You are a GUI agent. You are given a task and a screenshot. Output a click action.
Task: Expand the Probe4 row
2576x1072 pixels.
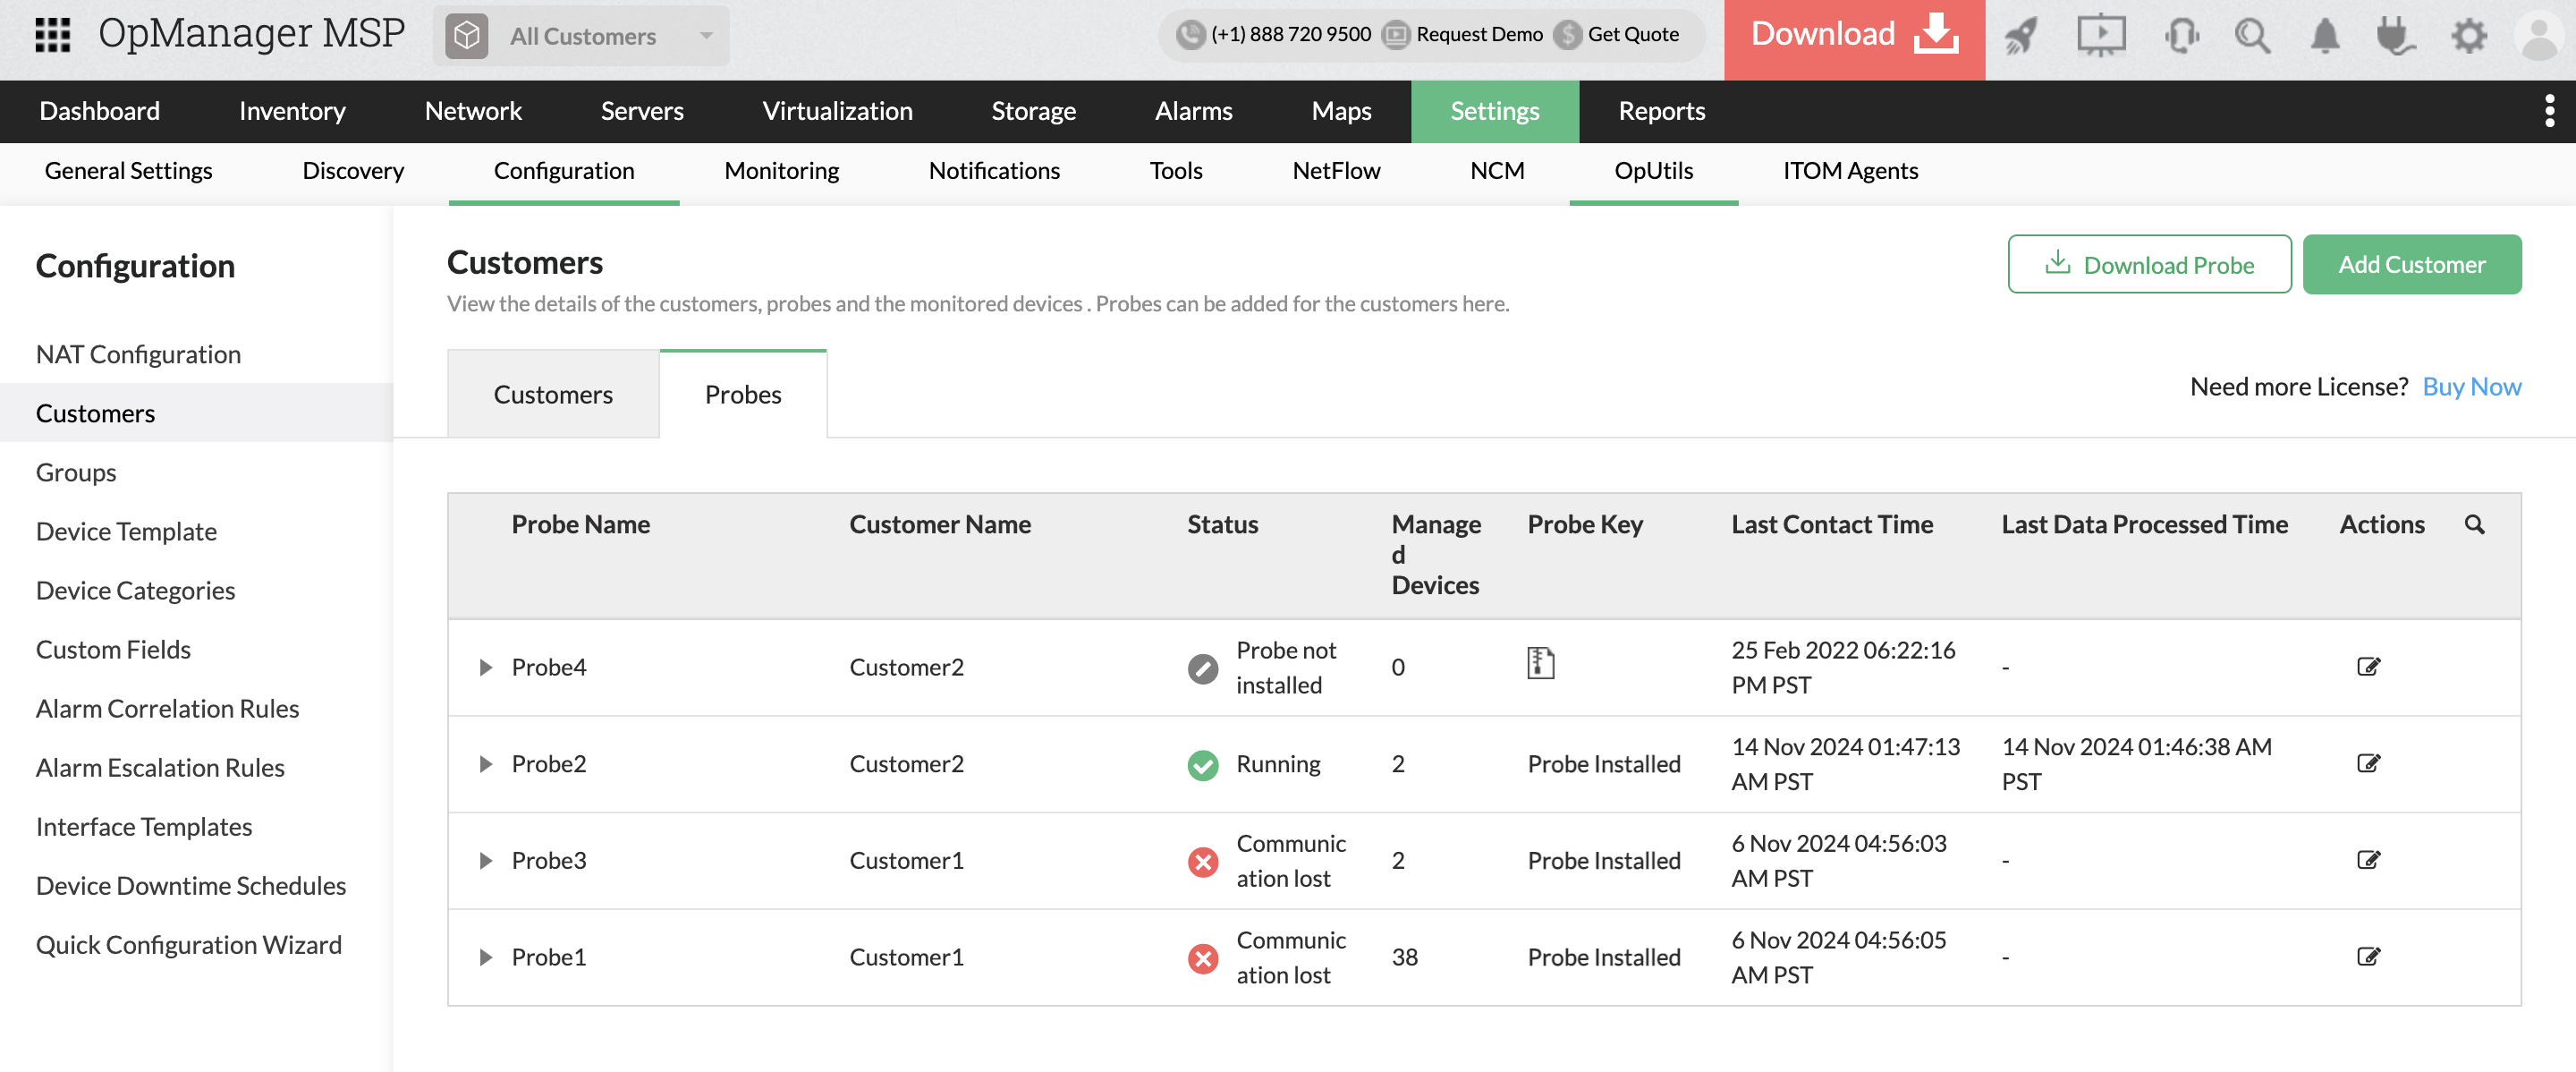(486, 667)
